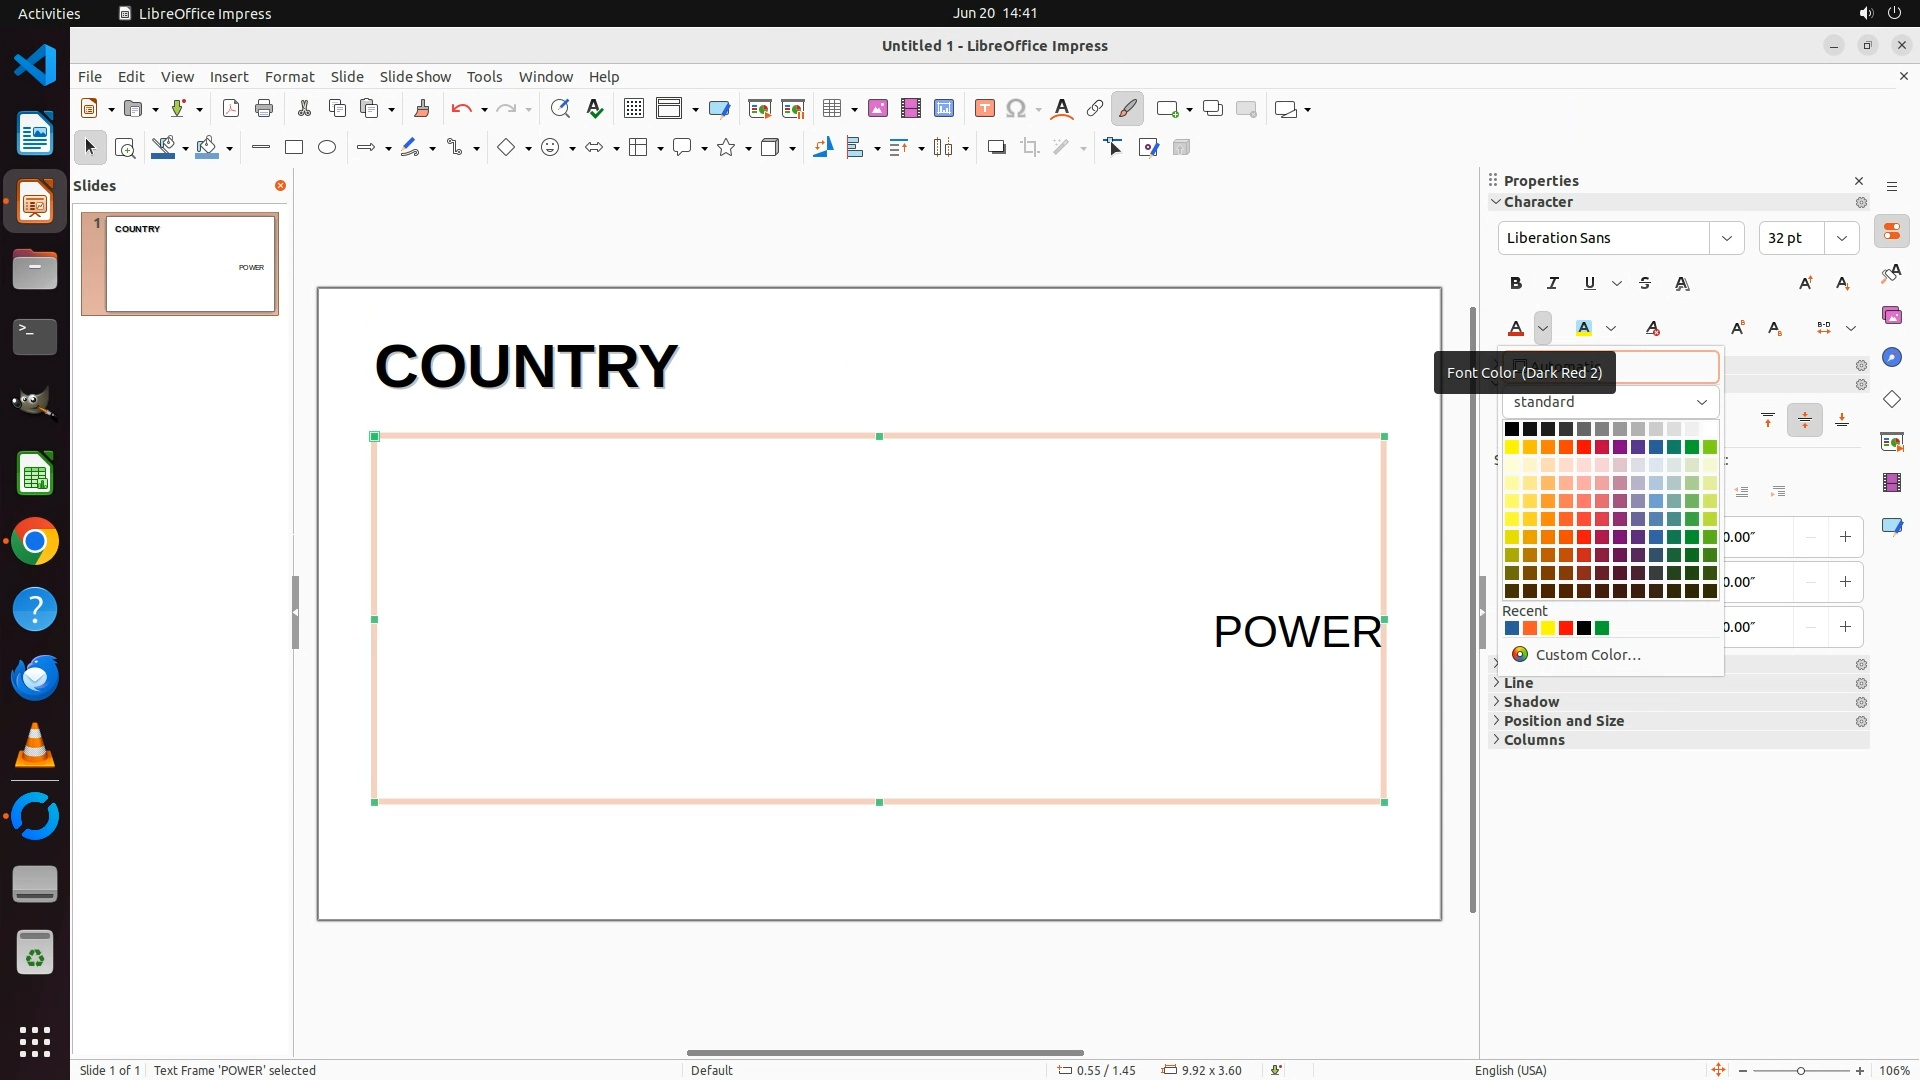Click the Crop Image tool icon
This screenshot has width=1920, height=1080.
click(x=1030, y=148)
